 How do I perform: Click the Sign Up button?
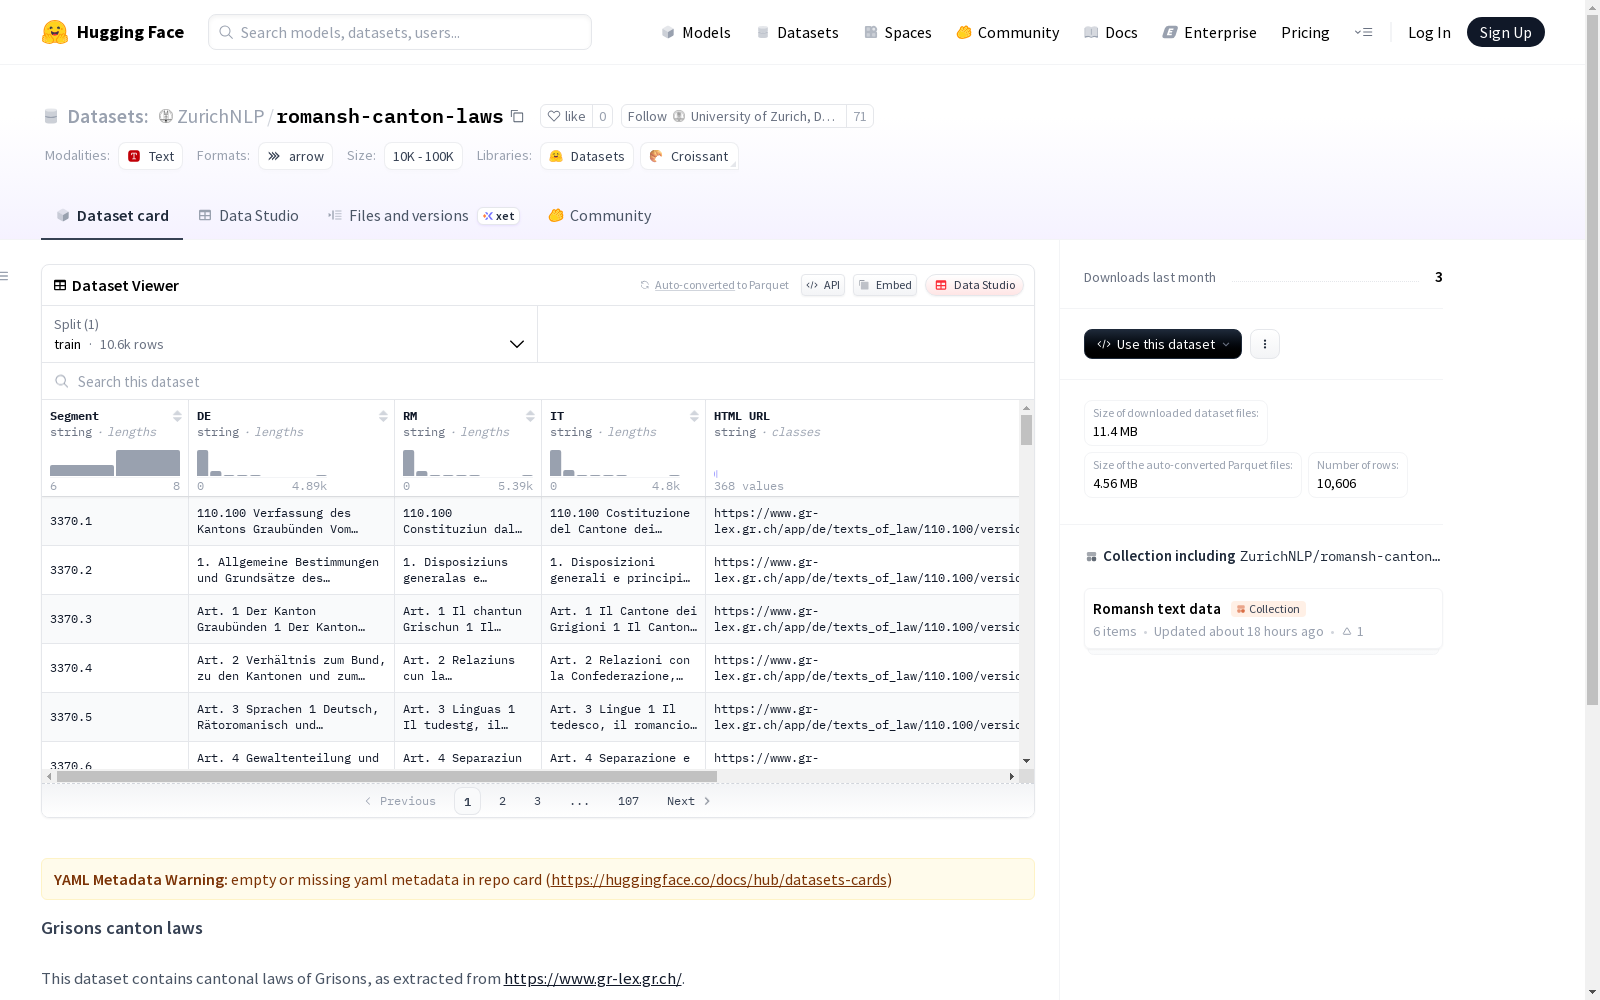tap(1505, 32)
